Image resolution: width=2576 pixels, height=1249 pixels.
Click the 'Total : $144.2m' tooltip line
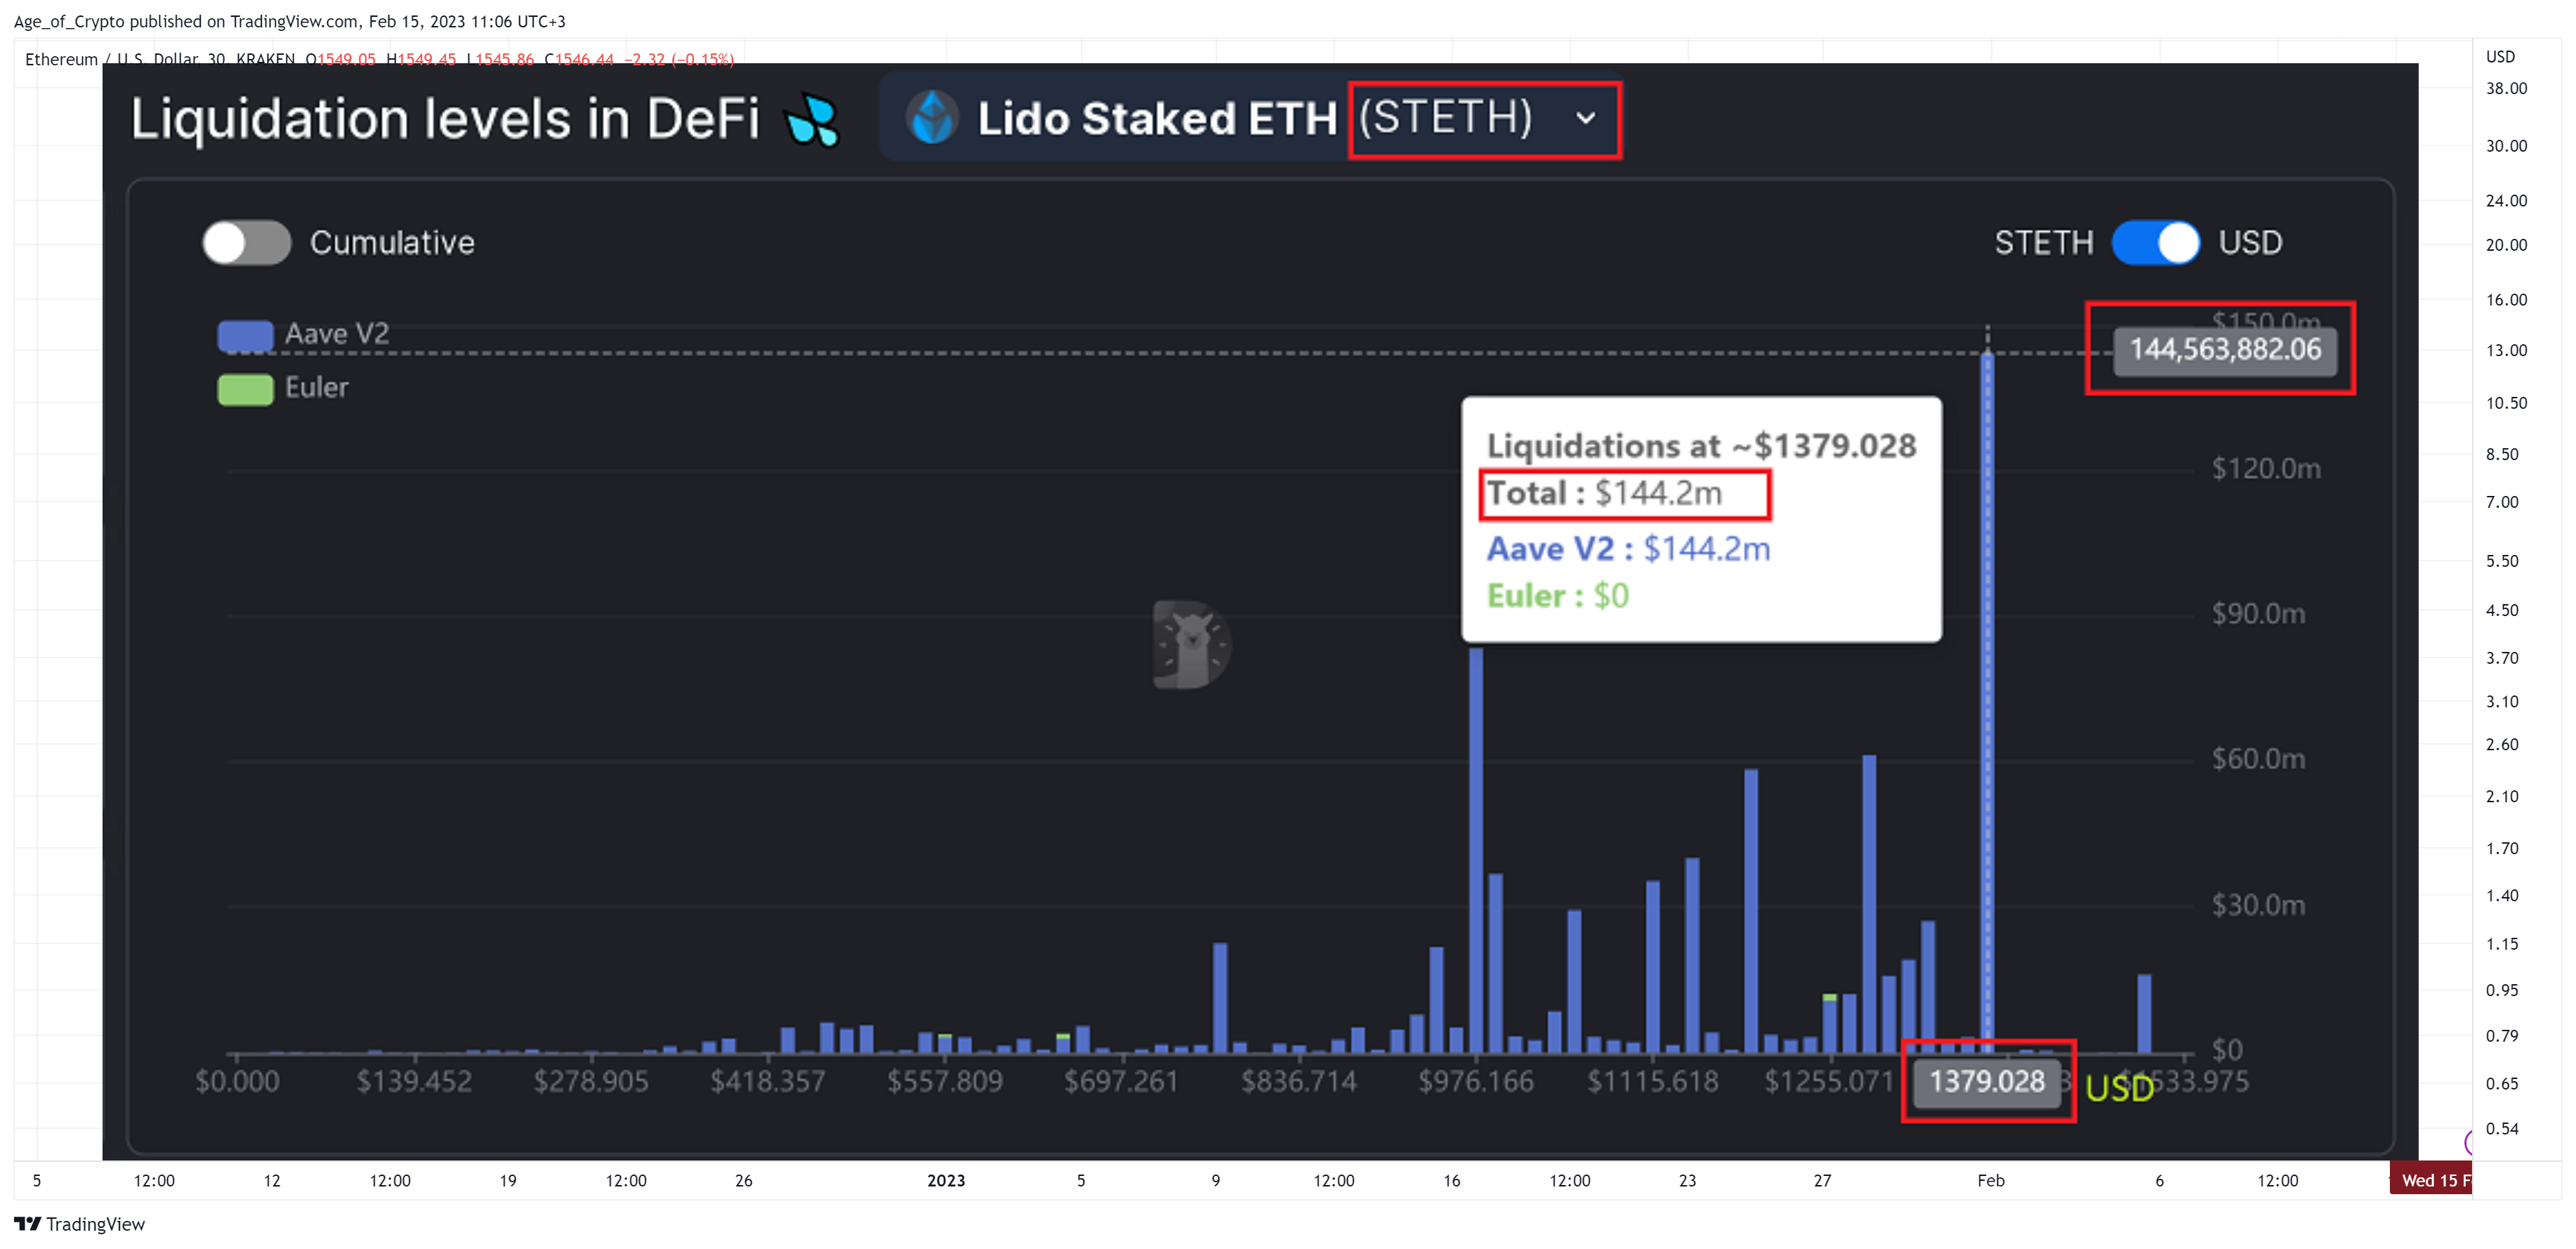[1604, 493]
